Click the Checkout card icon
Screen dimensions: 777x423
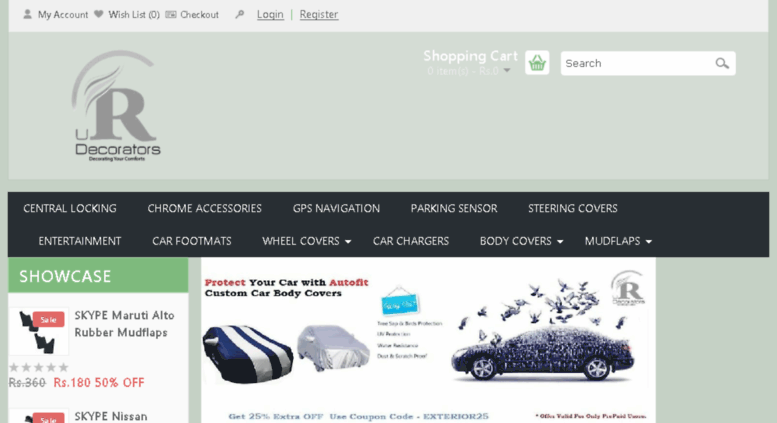coord(171,14)
